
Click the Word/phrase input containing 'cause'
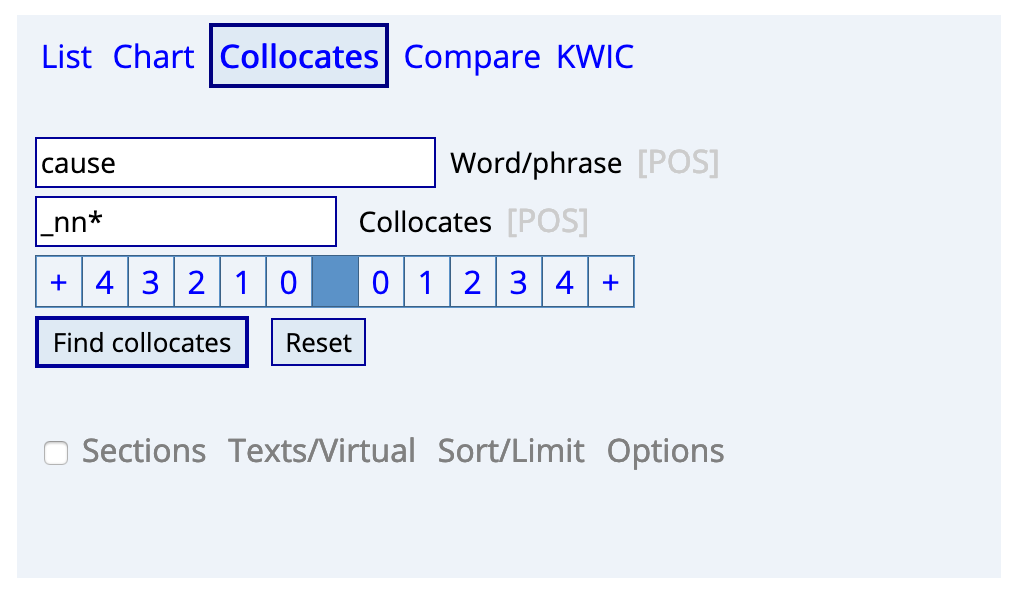click(x=235, y=163)
